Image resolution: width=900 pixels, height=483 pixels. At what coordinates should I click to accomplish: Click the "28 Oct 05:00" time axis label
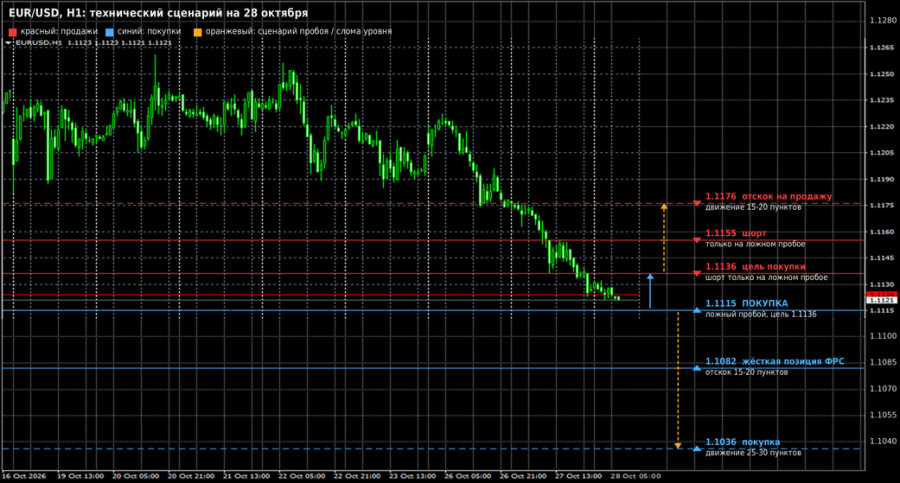click(635, 476)
